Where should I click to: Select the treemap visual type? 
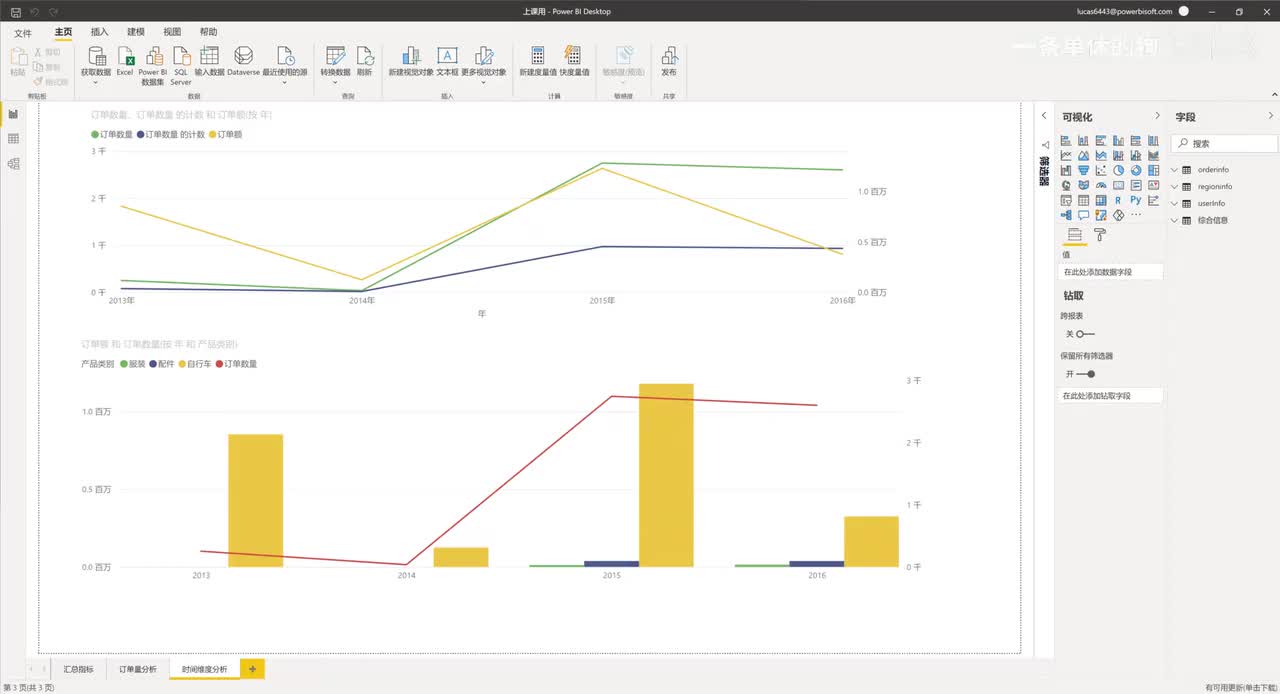(1153, 170)
